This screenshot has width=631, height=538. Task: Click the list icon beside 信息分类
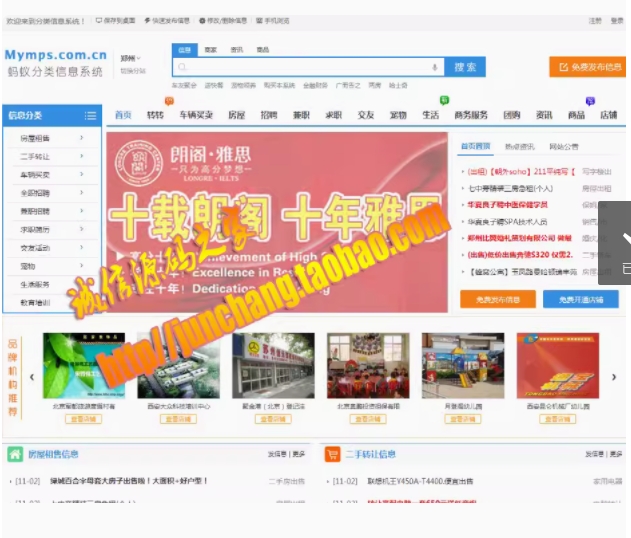(x=91, y=116)
